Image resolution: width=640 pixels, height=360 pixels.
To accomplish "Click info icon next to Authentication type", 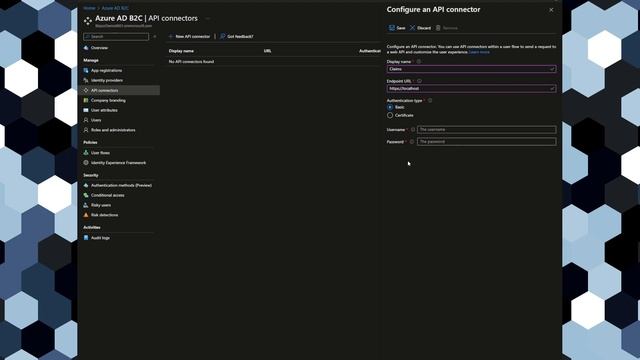I will pyautogui.click(x=430, y=100).
